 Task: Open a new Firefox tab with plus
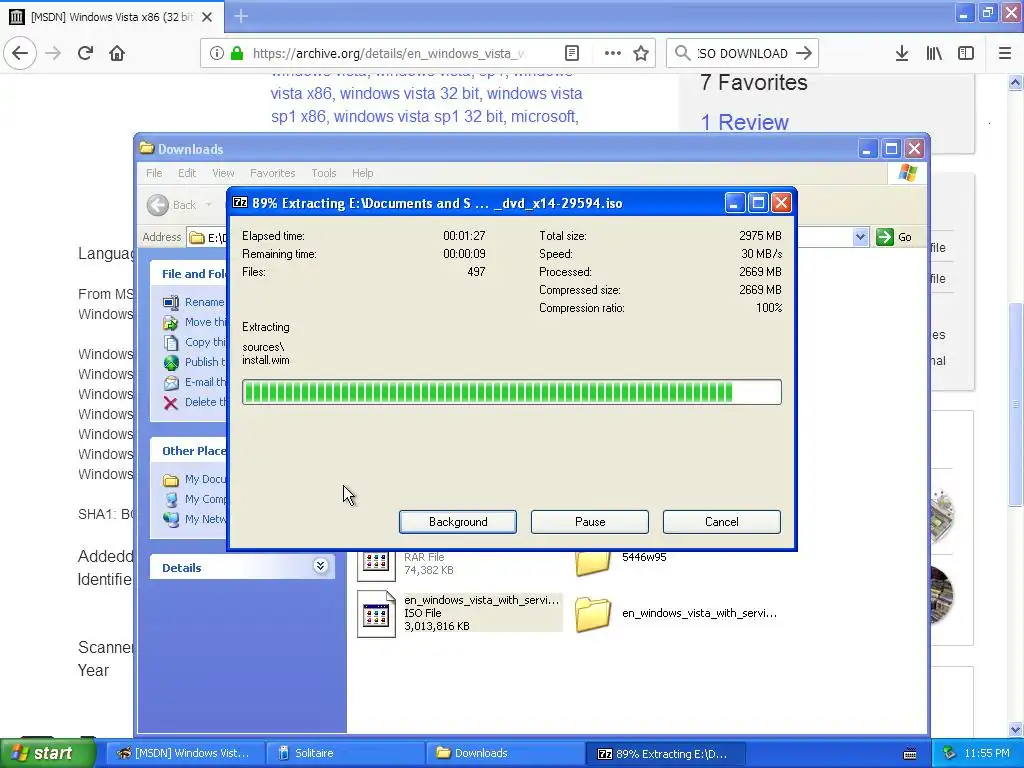click(x=241, y=16)
